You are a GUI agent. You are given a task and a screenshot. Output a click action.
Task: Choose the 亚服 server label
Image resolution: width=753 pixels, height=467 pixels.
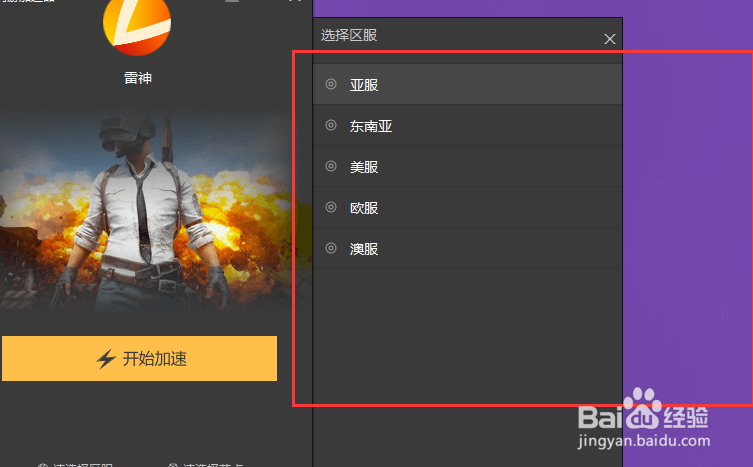point(364,85)
